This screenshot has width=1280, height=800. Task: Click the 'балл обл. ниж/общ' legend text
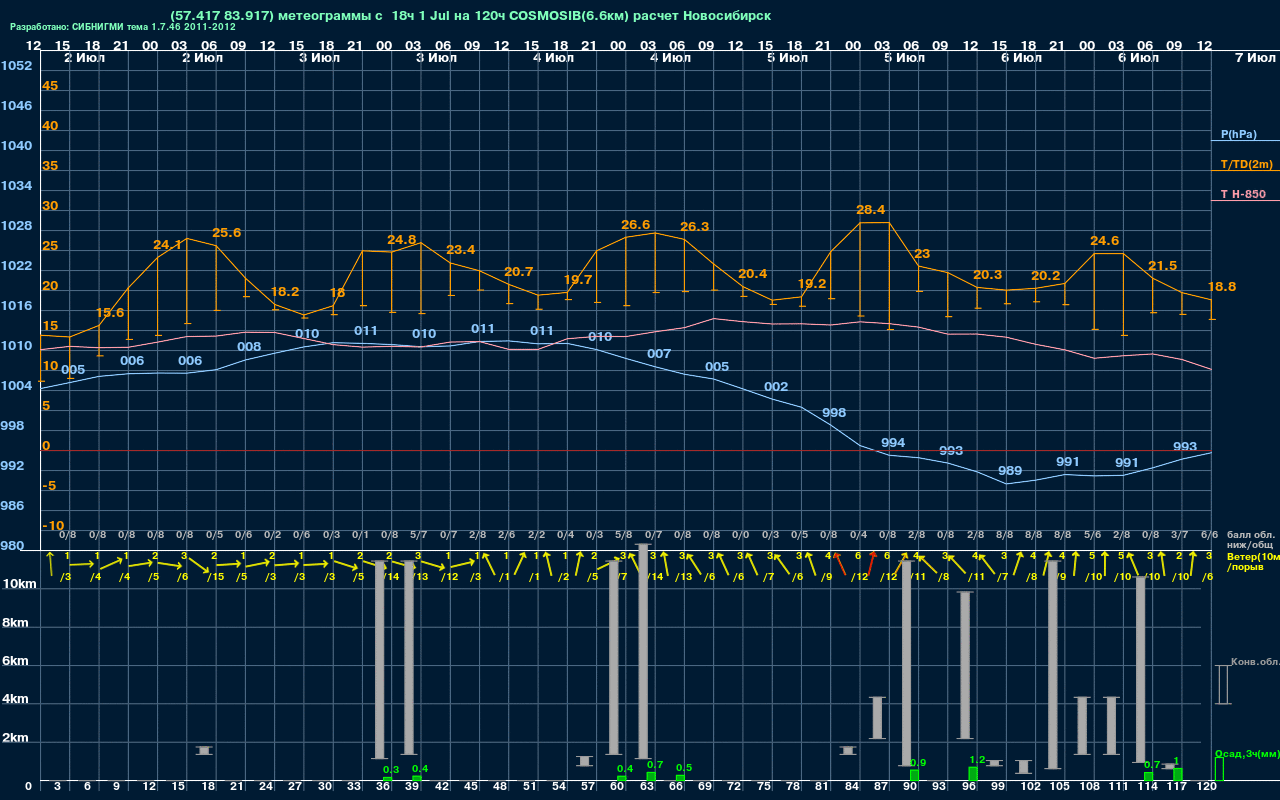coord(1250,540)
